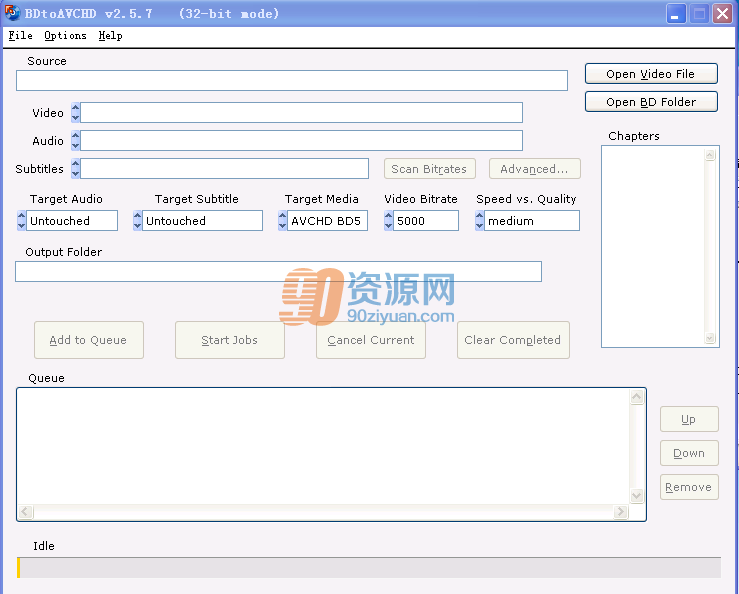Click the Video Bitrate 5000 field
The width and height of the screenshot is (739, 594).
tap(426, 221)
